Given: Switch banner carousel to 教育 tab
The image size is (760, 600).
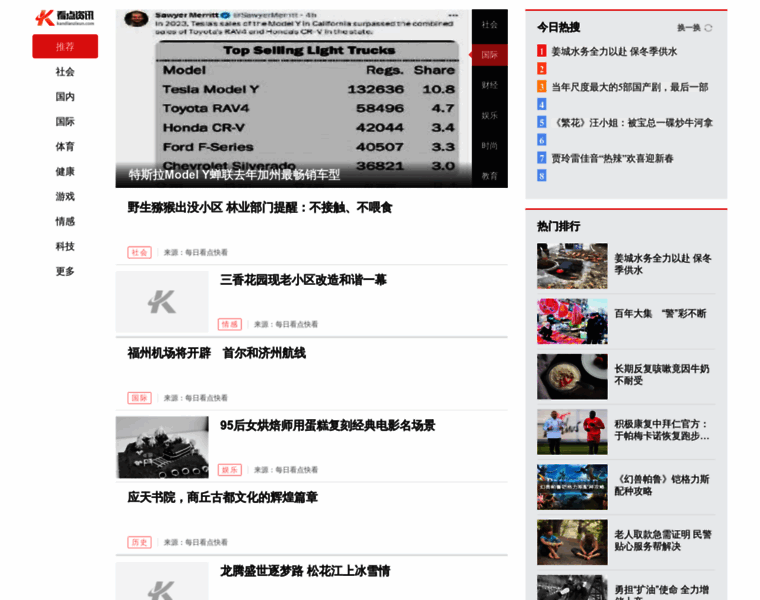Looking at the screenshot, I should (x=490, y=176).
